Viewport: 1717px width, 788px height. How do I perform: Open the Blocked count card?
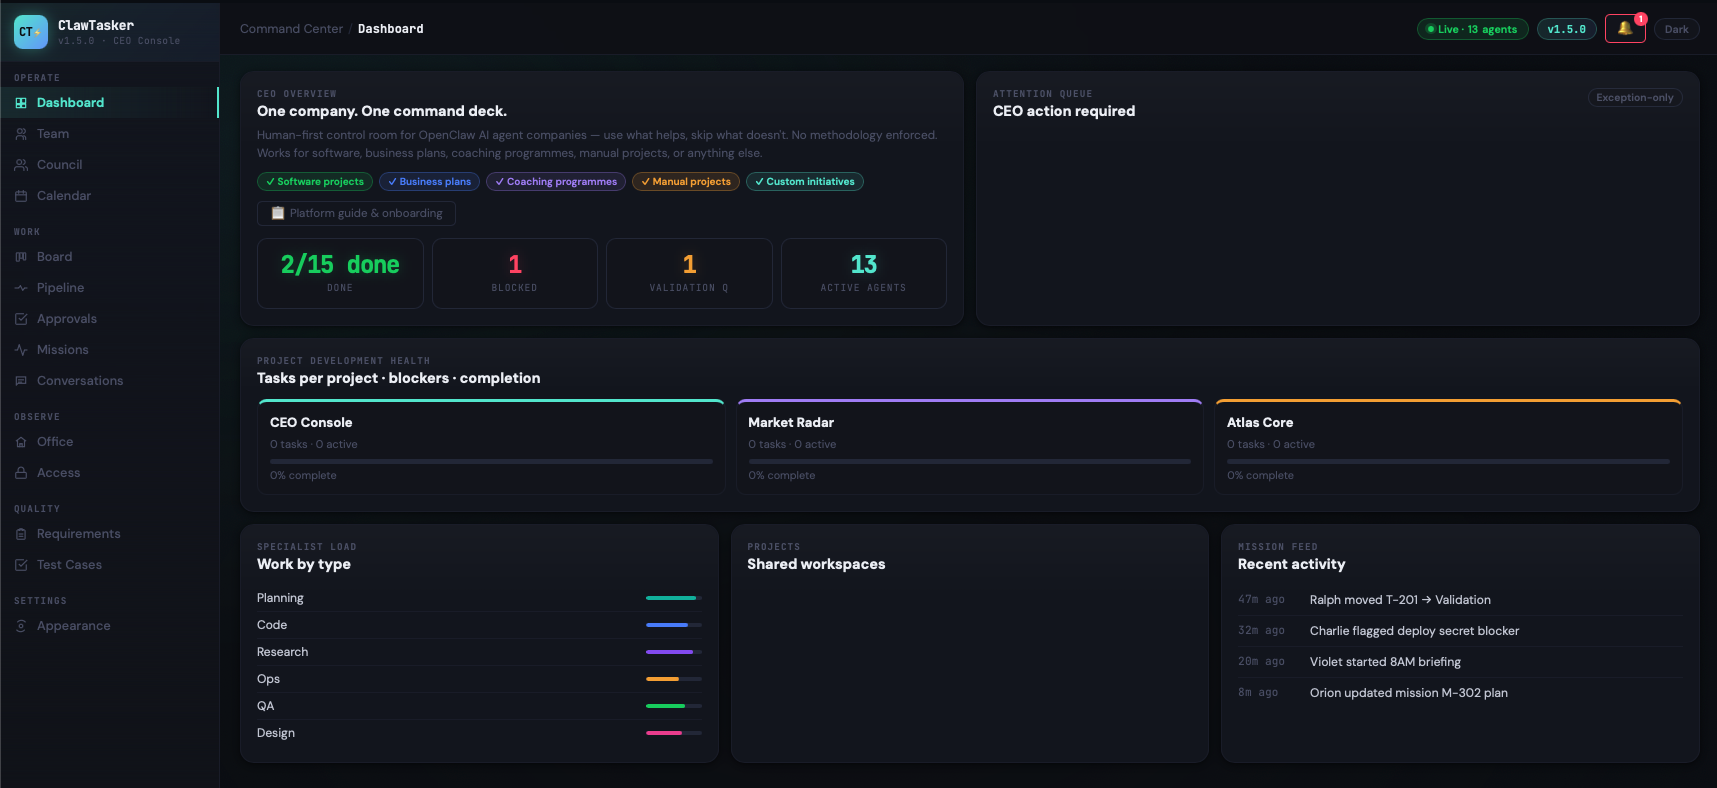(515, 273)
